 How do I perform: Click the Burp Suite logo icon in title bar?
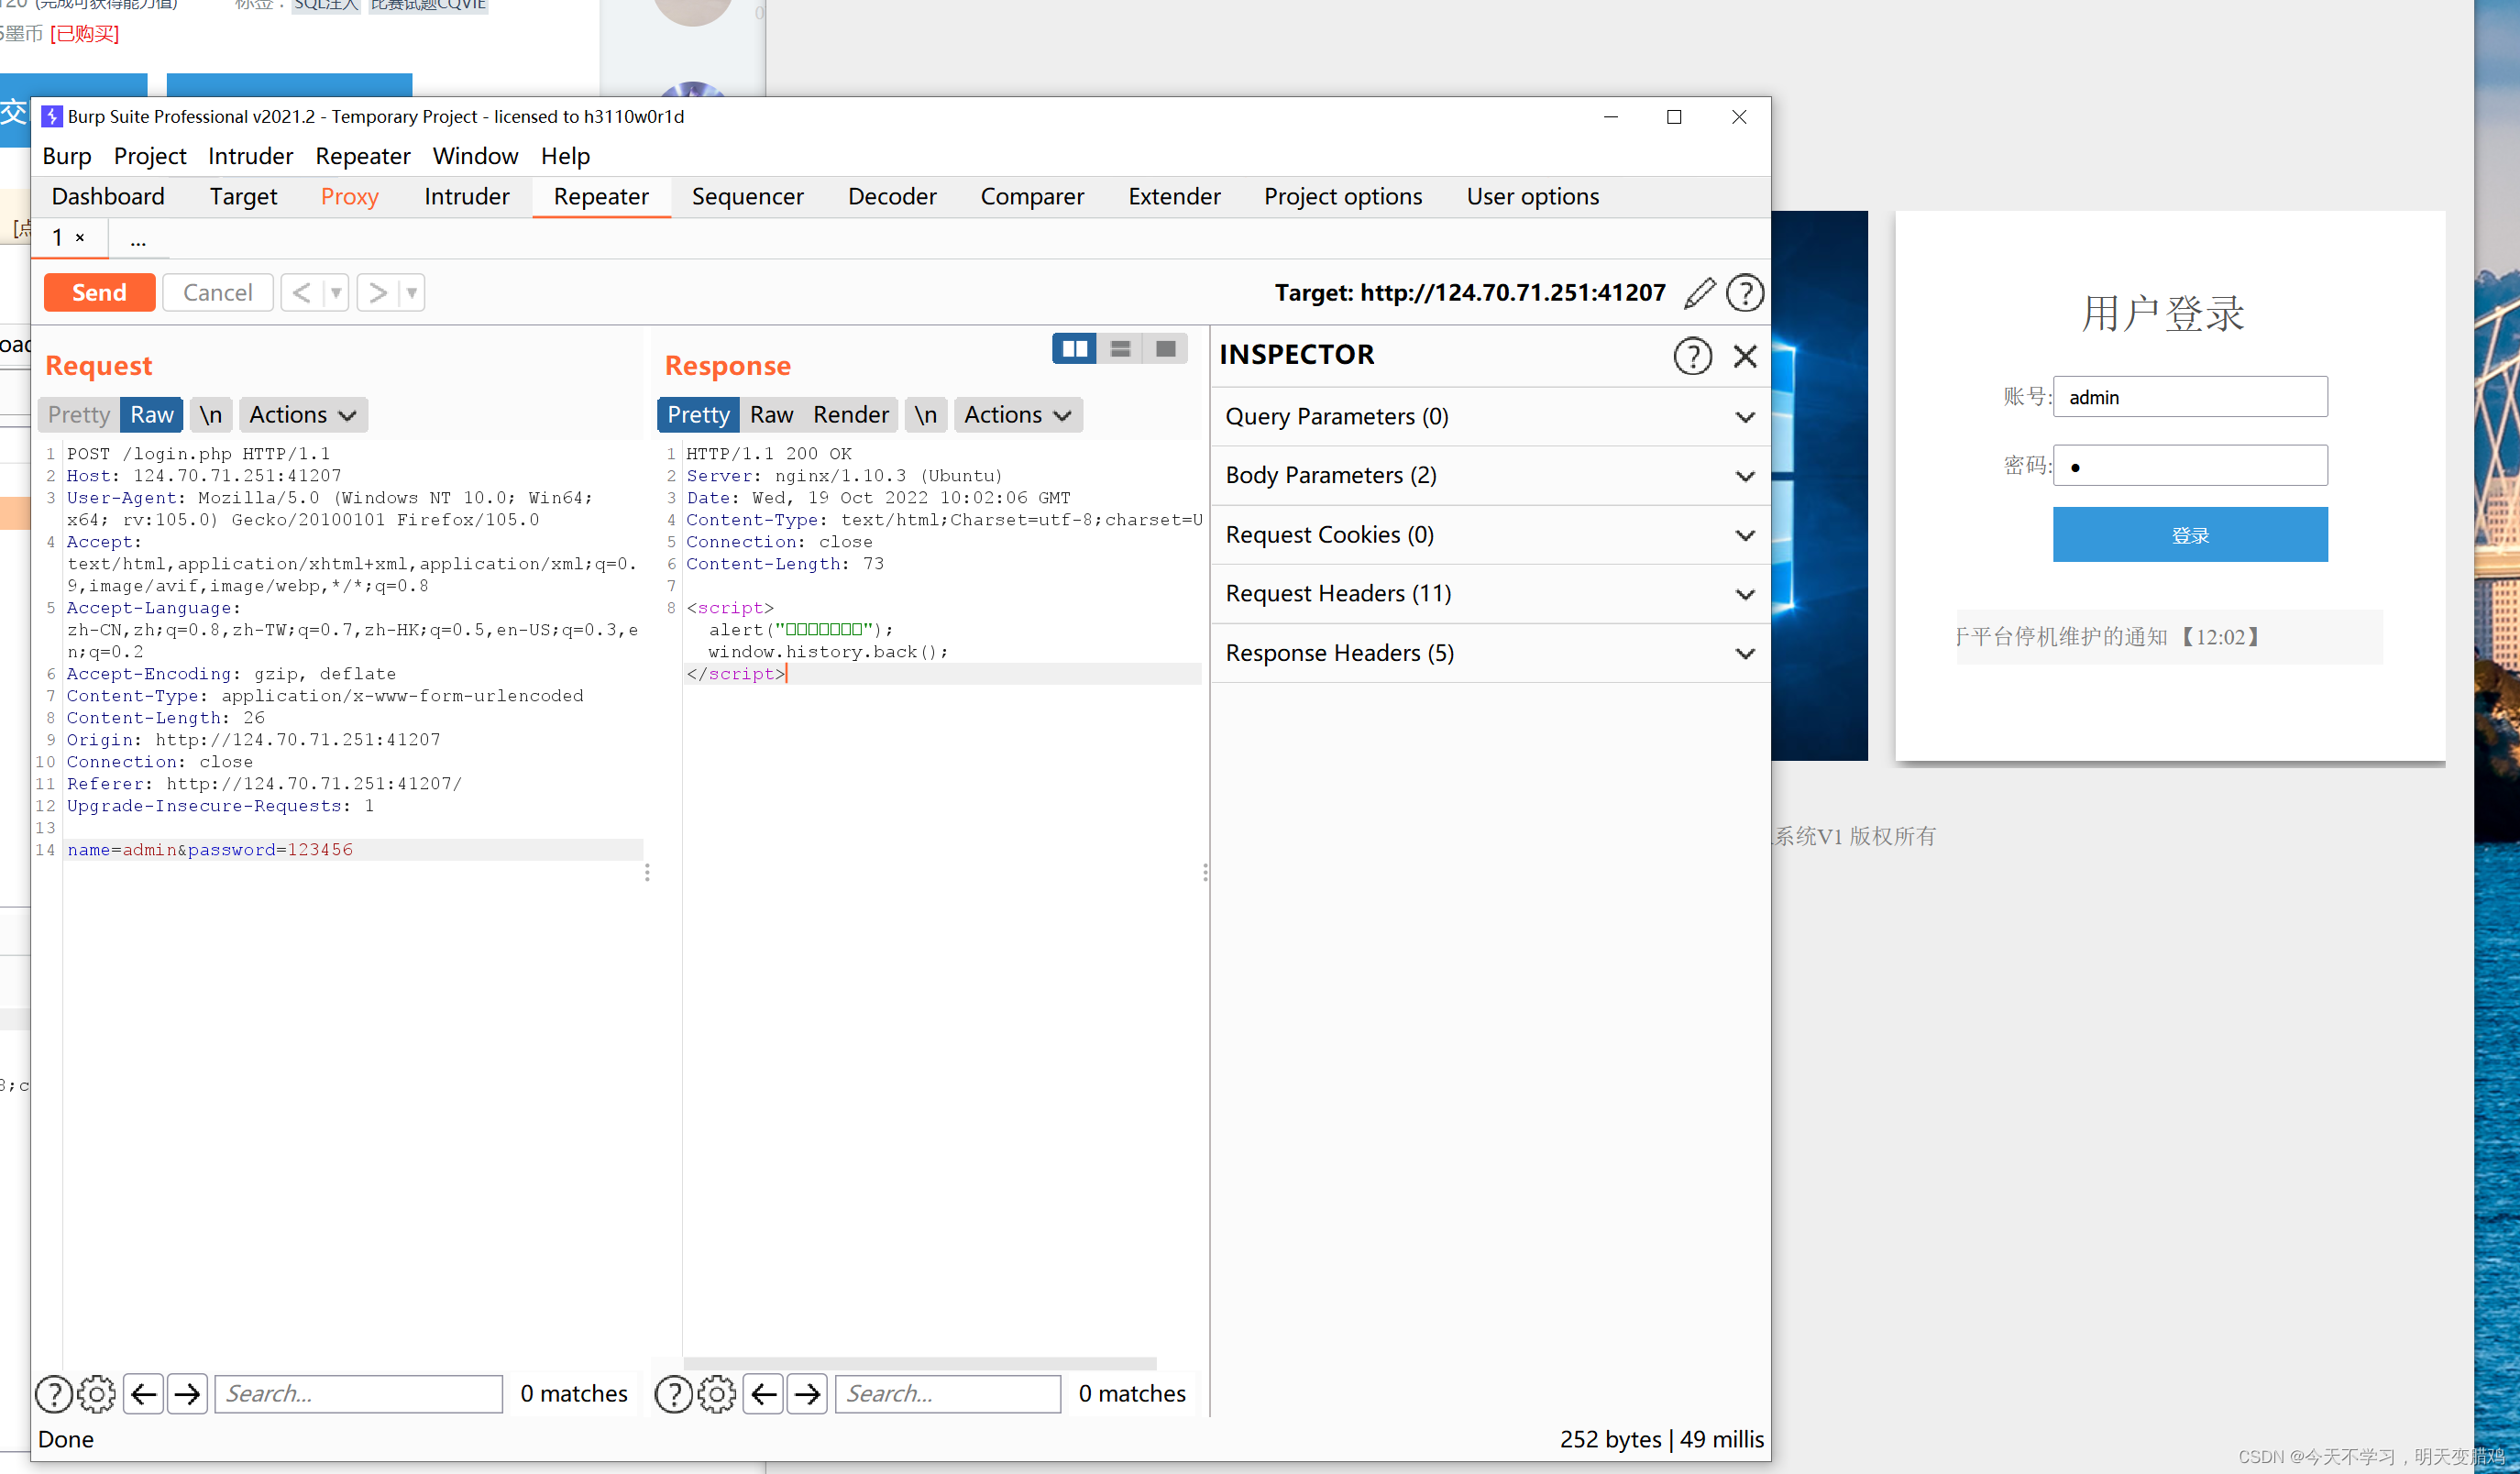point(52,117)
